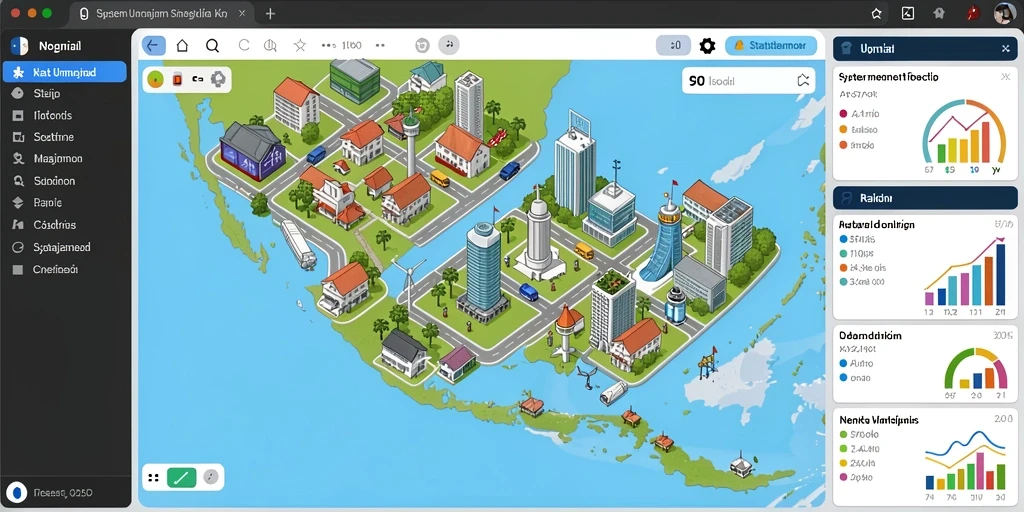Viewport: 1024px width, 512px height.
Task: Click the Odamdrkim card title
Action: pyautogui.click(x=870, y=335)
